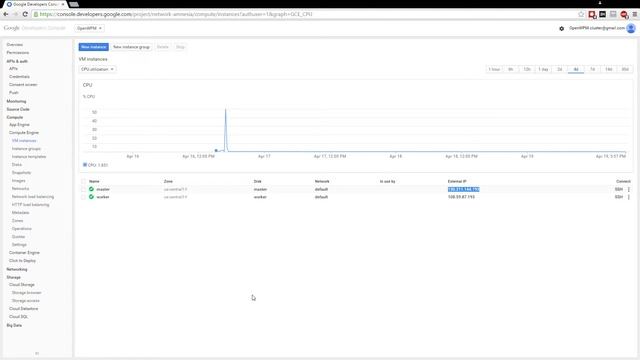Viewport: 640px width, 360px height.
Task: Open Overview in the sidebar
Action: pos(15,44)
